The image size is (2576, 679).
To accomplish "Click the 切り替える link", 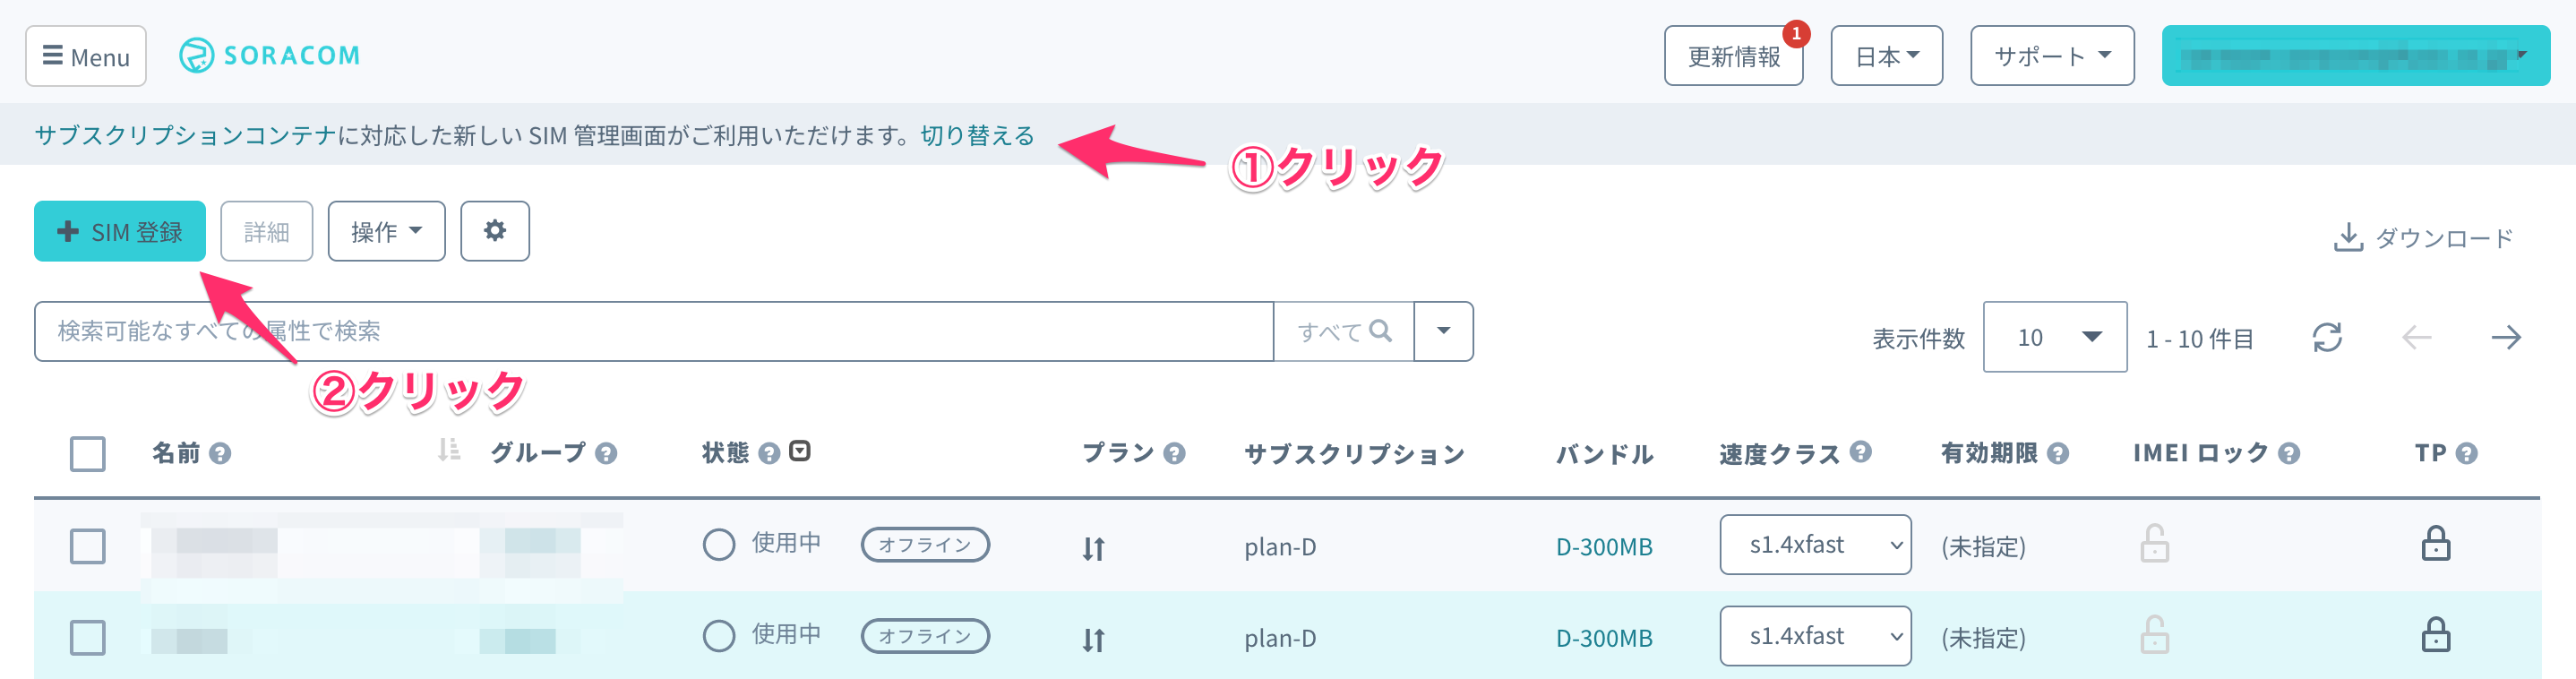I will [x=977, y=135].
